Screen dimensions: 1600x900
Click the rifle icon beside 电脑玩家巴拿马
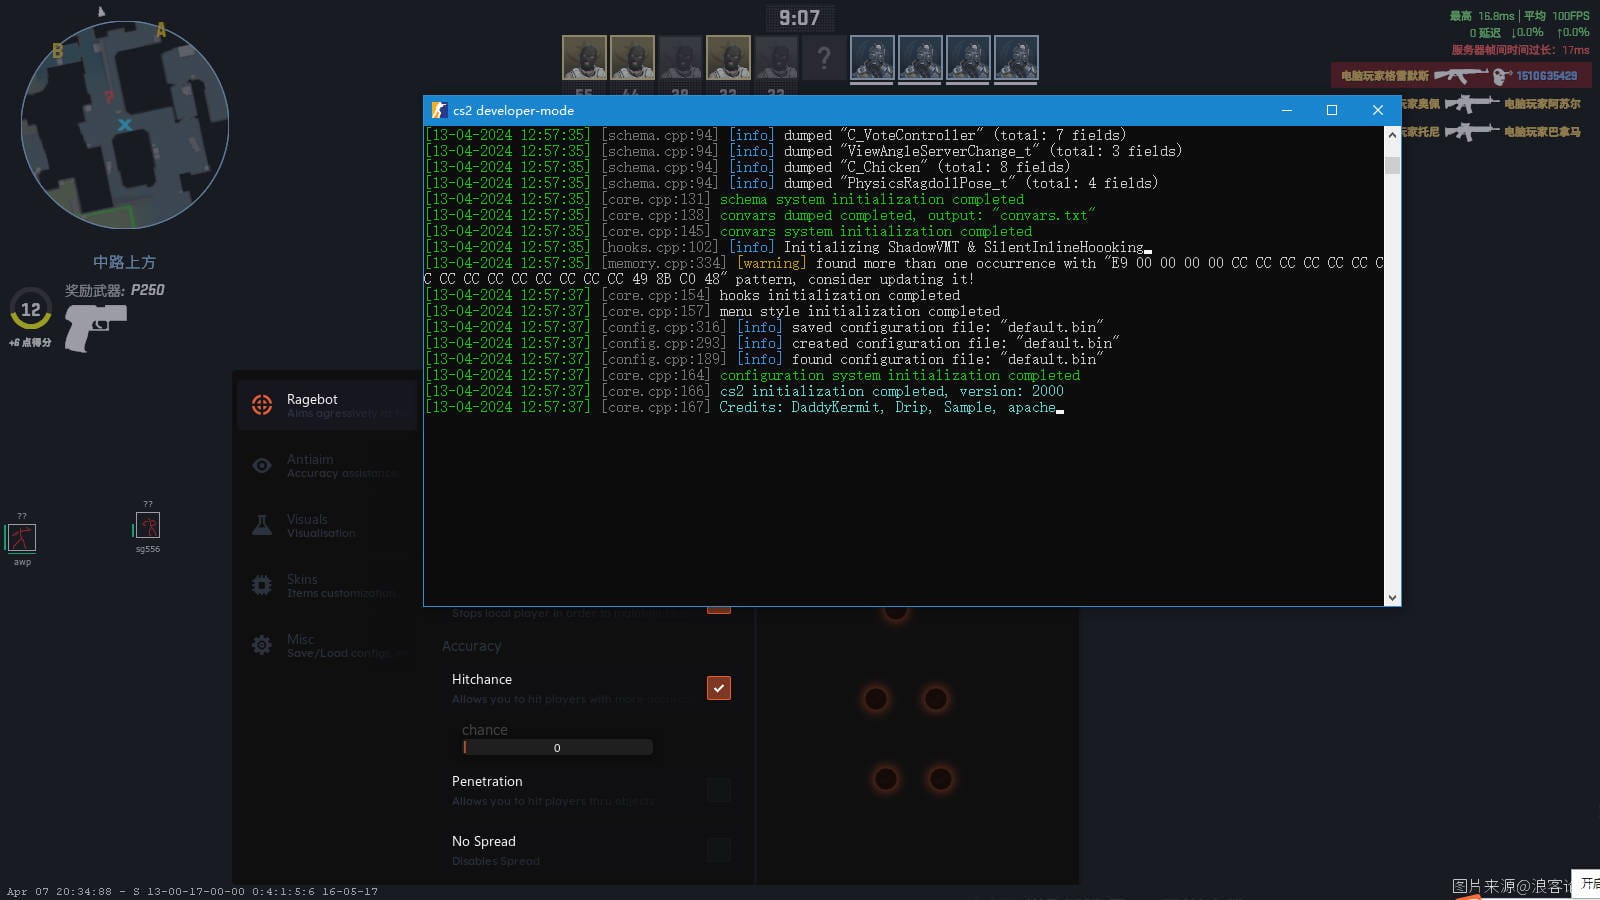tap(1471, 131)
